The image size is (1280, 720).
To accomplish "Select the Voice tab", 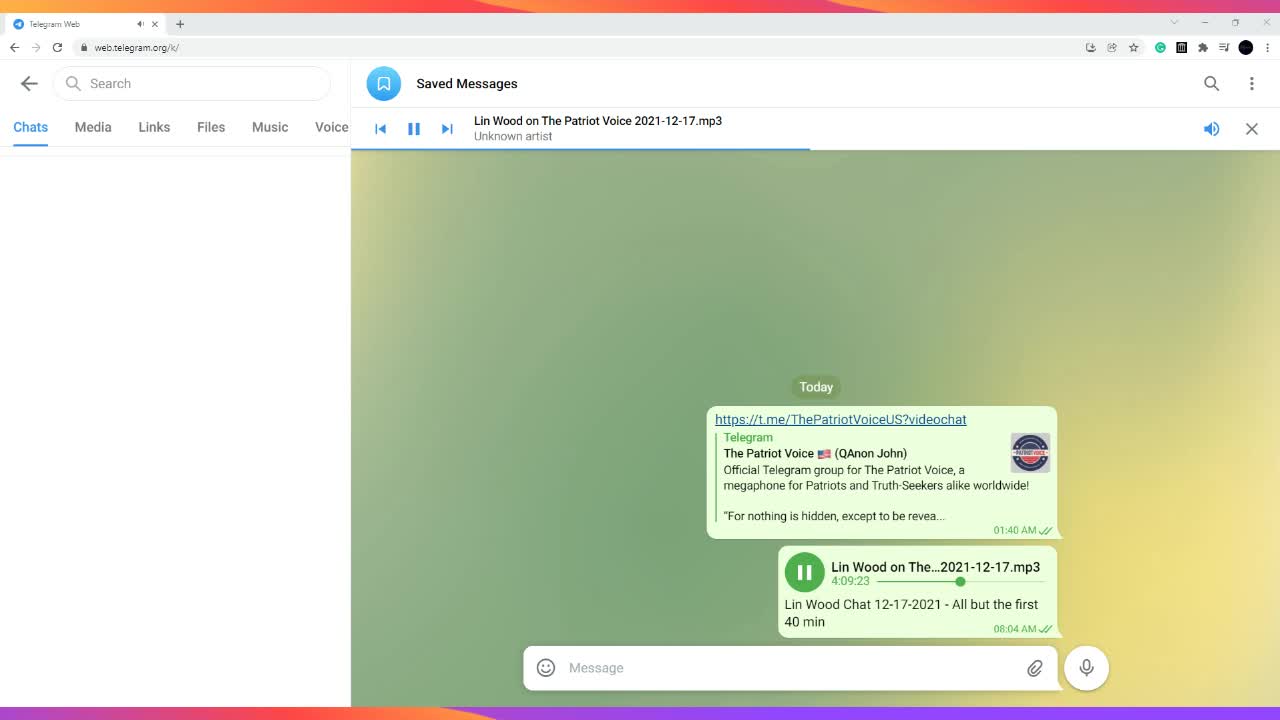I will click(x=331, y=127).
